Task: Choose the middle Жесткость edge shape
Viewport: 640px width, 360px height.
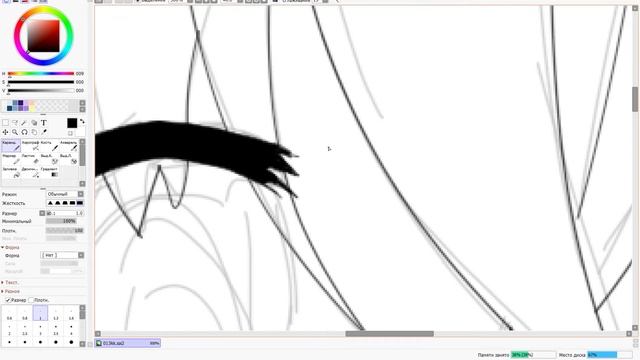Action: coord(65,203)
